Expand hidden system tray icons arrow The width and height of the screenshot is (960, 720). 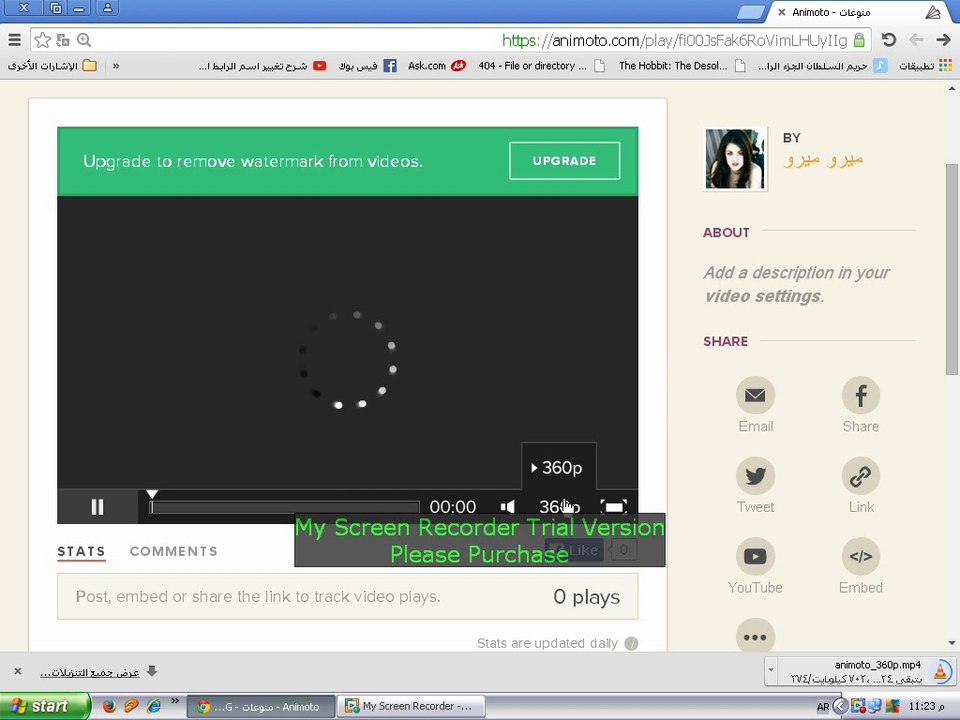click(841, 707)
